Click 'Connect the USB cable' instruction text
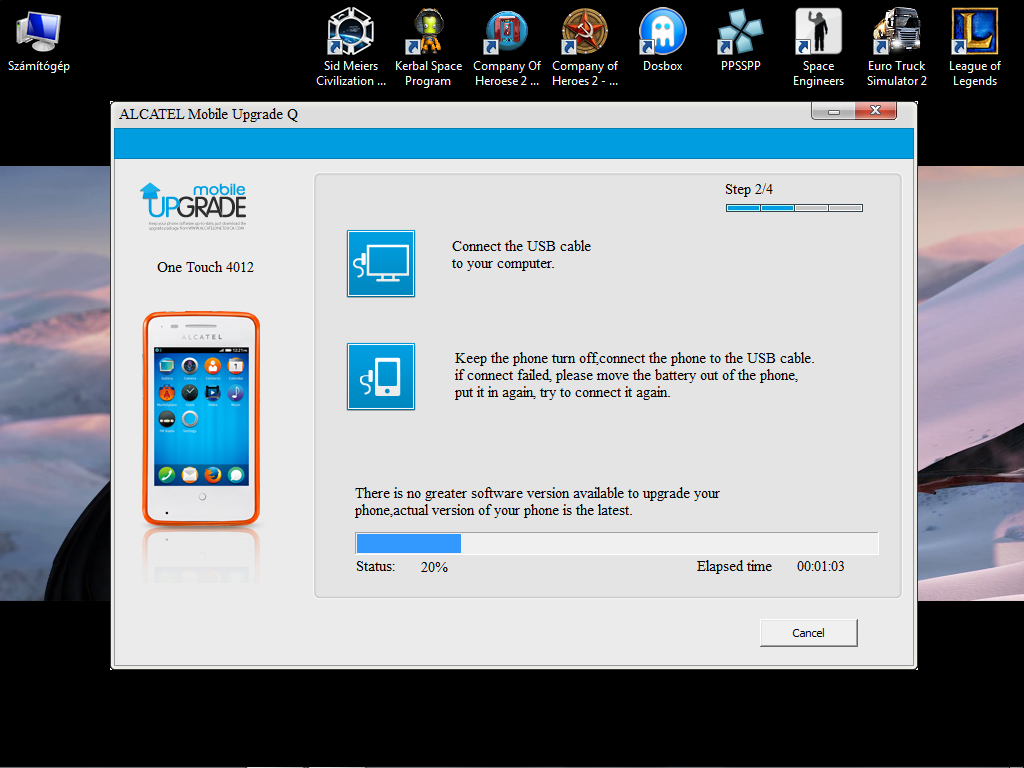 coord(521,255)
